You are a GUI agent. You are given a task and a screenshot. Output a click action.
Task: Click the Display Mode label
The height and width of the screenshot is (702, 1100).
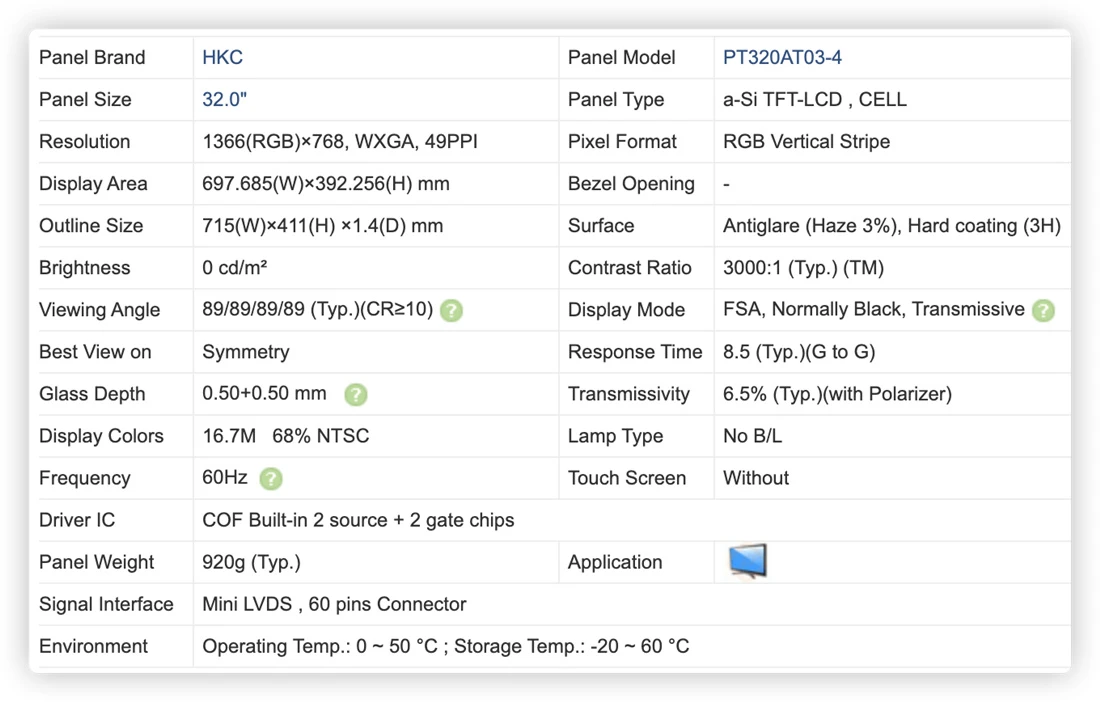click(626, 310)
